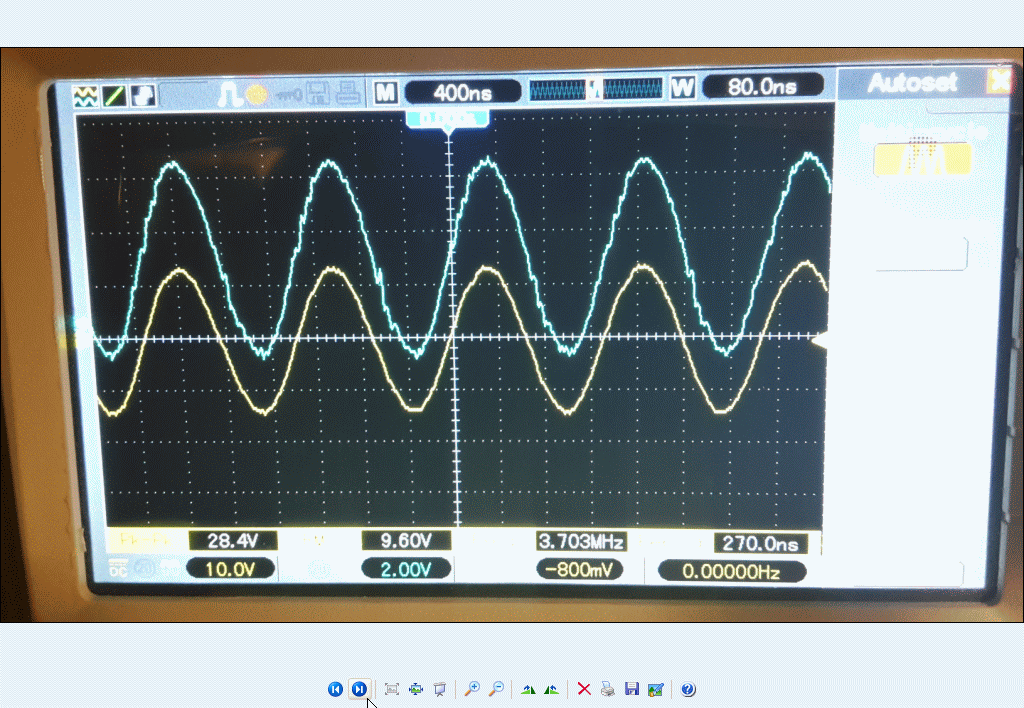Advance to the next image
This screenshot has width=1024, height=708.
[x=359, y=689]
